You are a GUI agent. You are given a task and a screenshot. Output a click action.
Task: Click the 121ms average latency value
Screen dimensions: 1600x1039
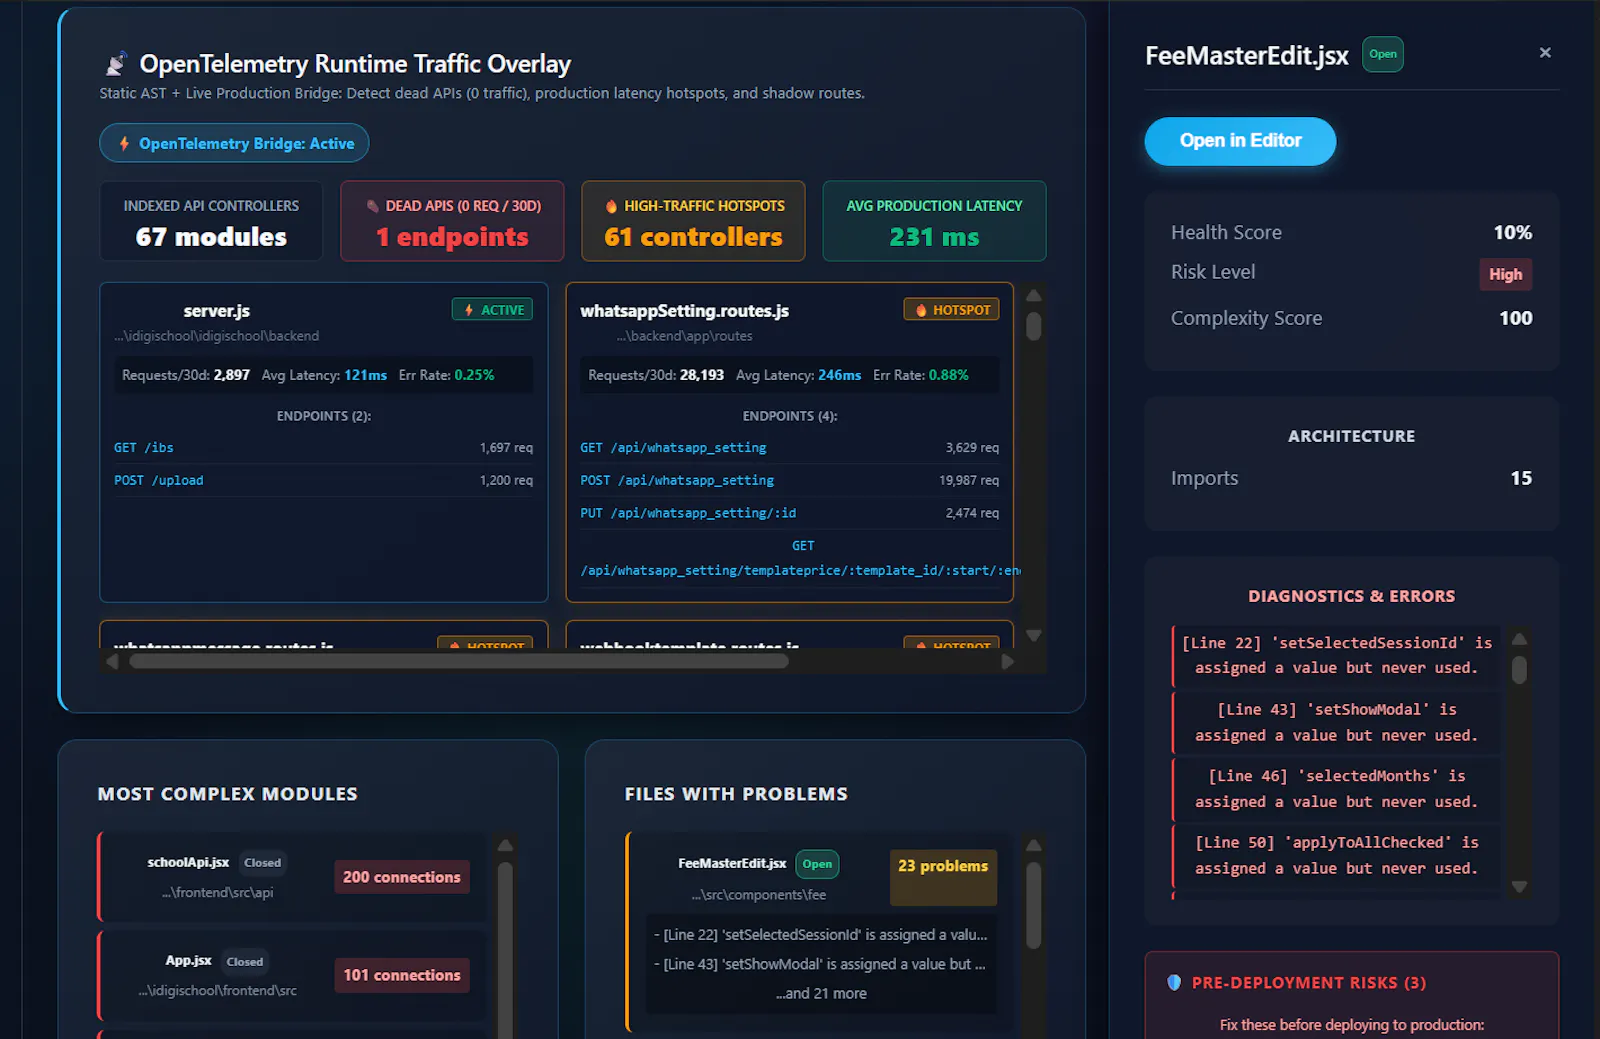click(x=365, y=375)
